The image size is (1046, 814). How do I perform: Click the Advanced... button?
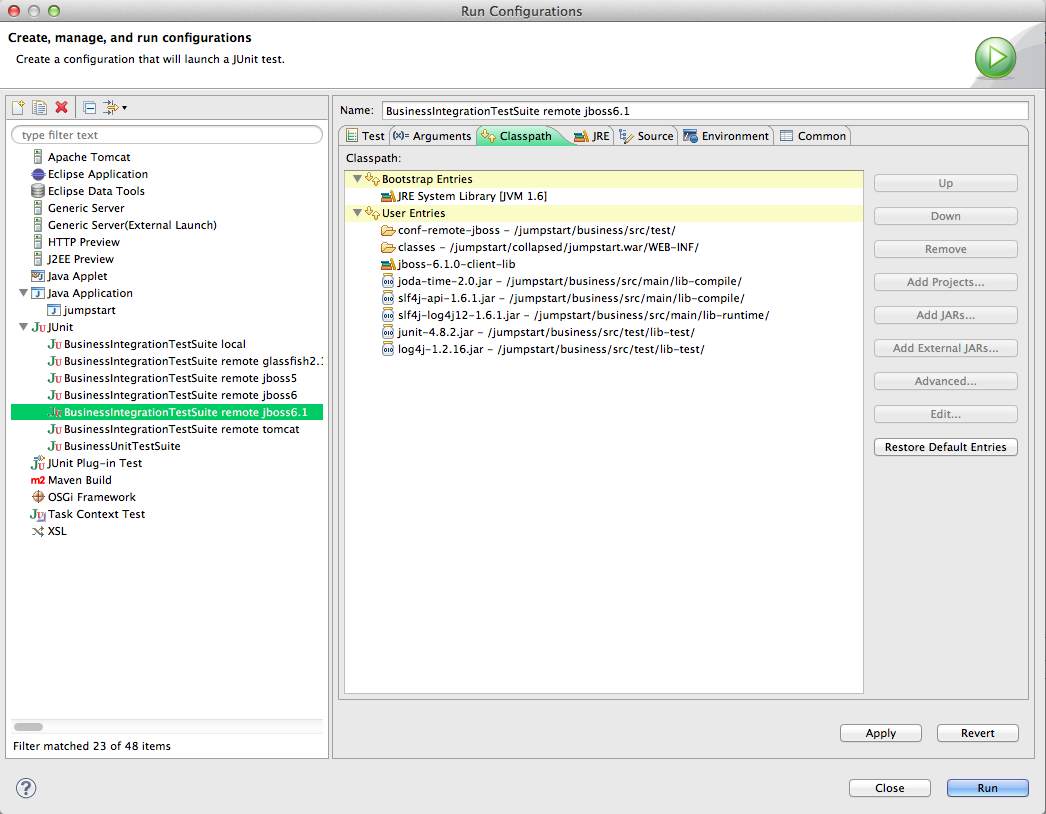945,381
